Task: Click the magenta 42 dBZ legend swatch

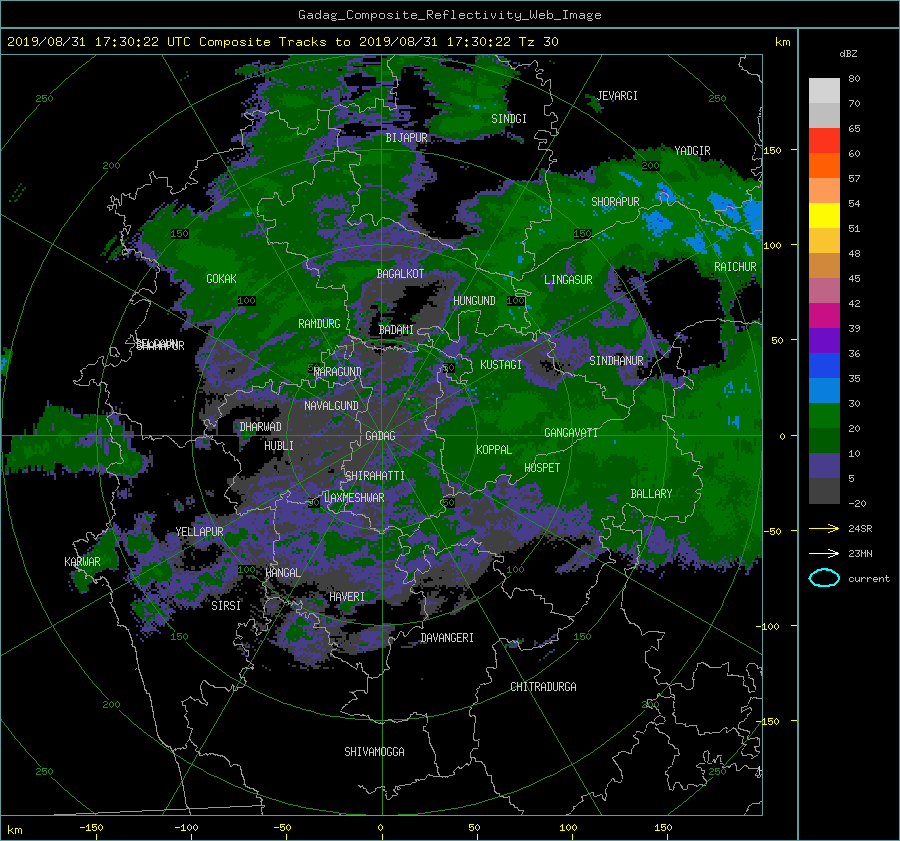Action: (x=824, y=315)
